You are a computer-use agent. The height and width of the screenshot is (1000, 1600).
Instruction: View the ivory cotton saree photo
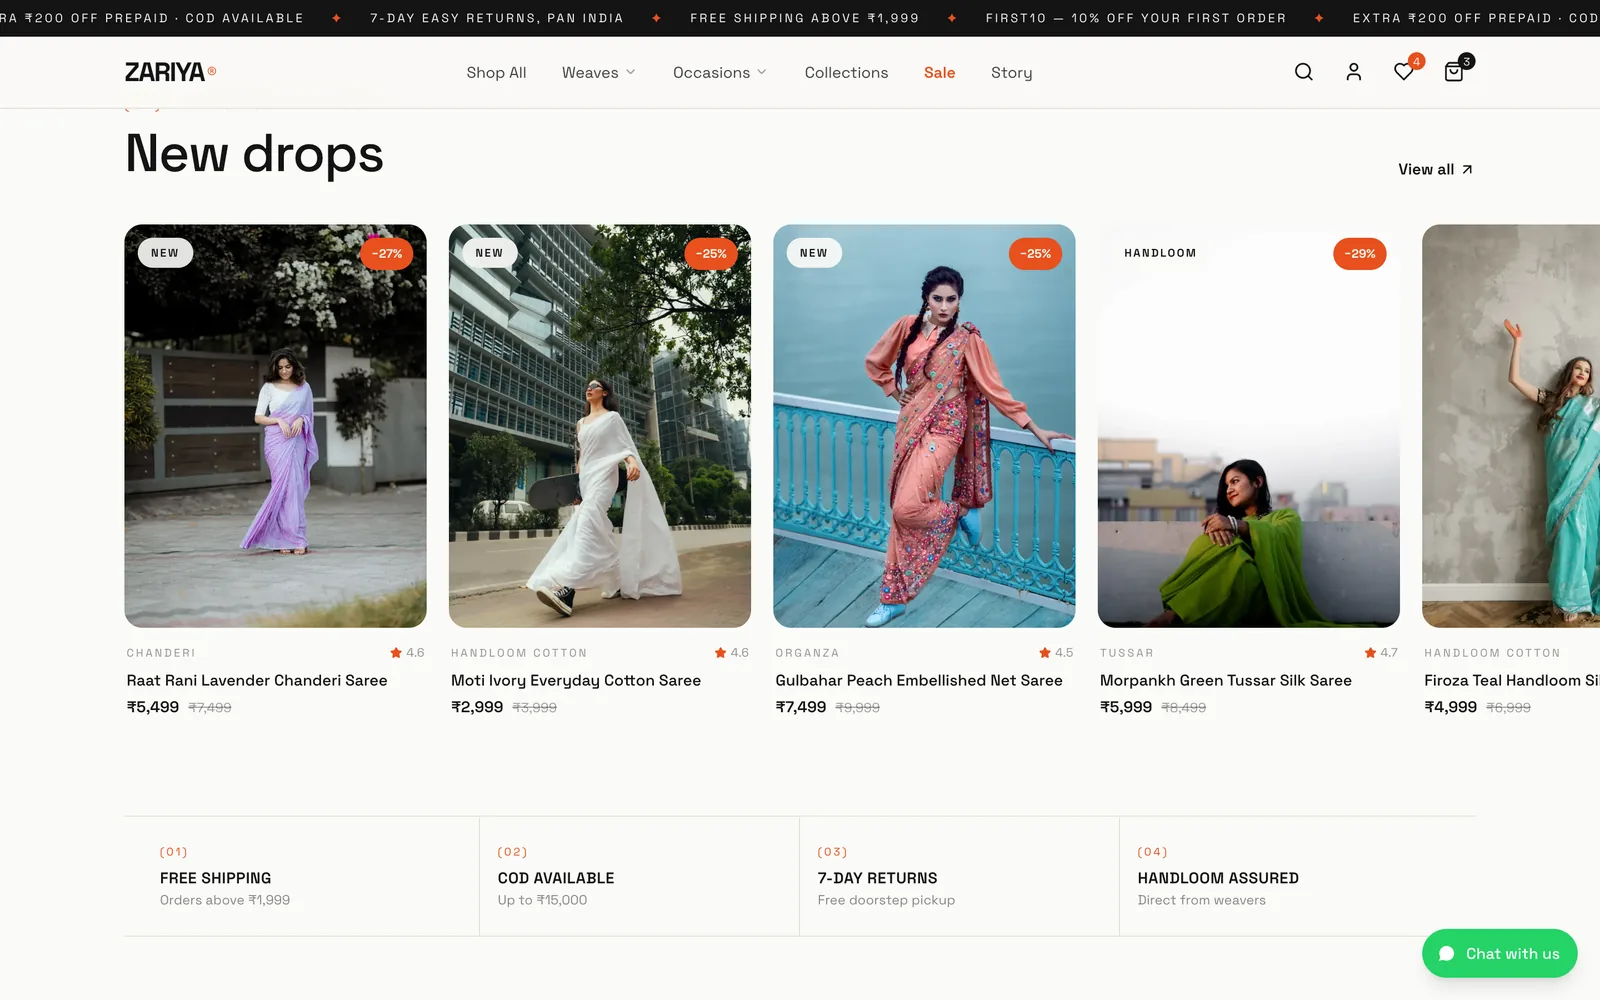tap(600, 426)
